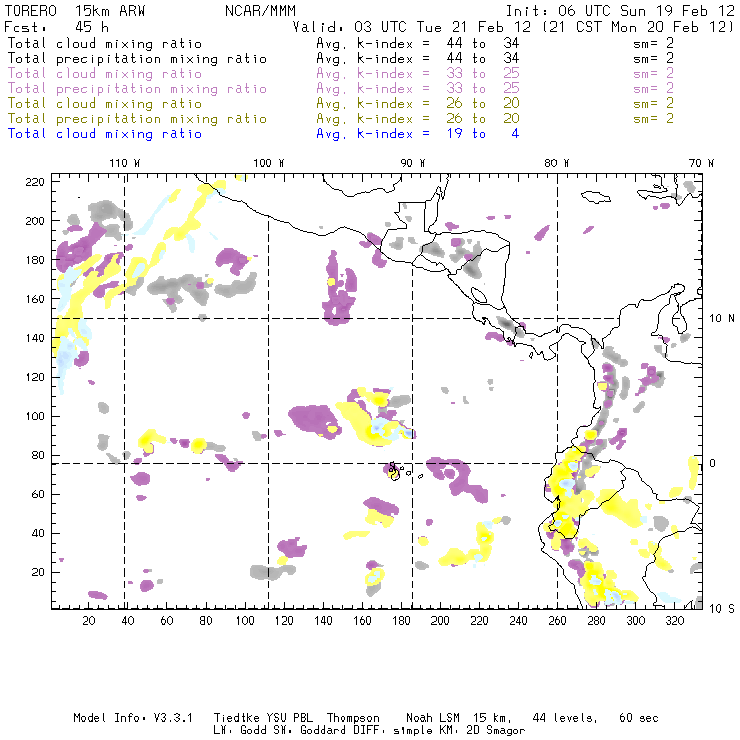This screenshot has width=740, height=740.
Task: Click 'Avg. k-index = 26 to 20' on olive precipitation row
Action: click(418, 119)
